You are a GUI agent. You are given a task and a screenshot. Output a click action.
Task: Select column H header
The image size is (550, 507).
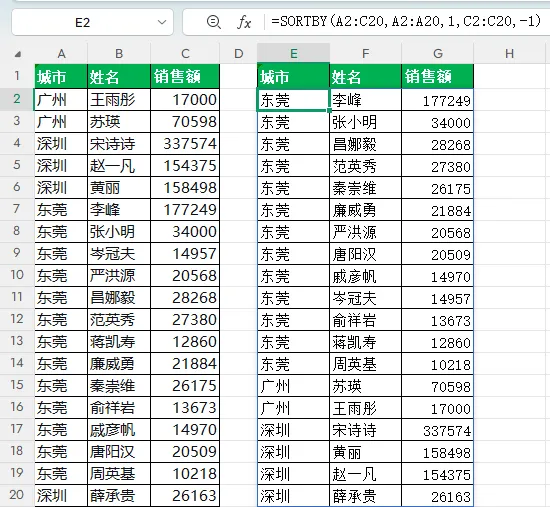point(510,54)
